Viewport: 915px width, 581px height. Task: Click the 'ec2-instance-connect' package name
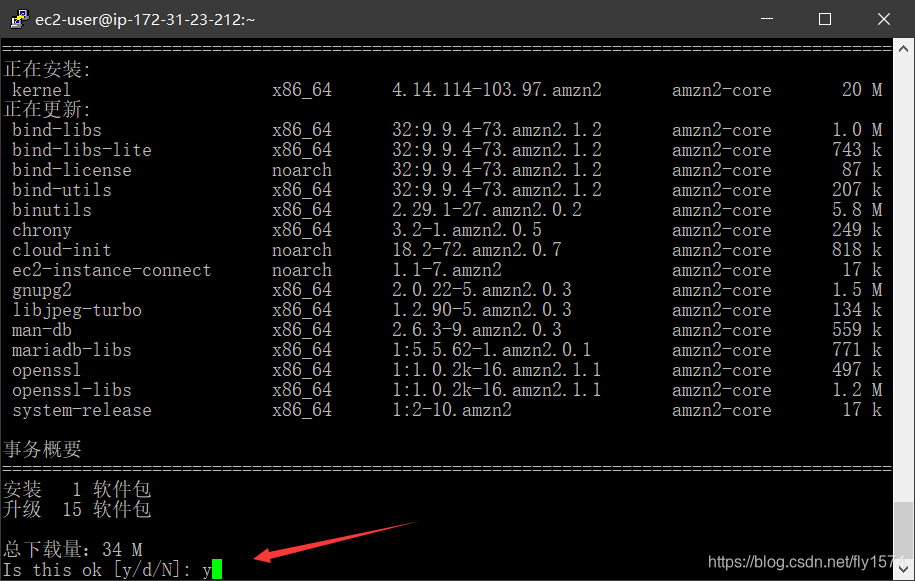tap(111, 270)
